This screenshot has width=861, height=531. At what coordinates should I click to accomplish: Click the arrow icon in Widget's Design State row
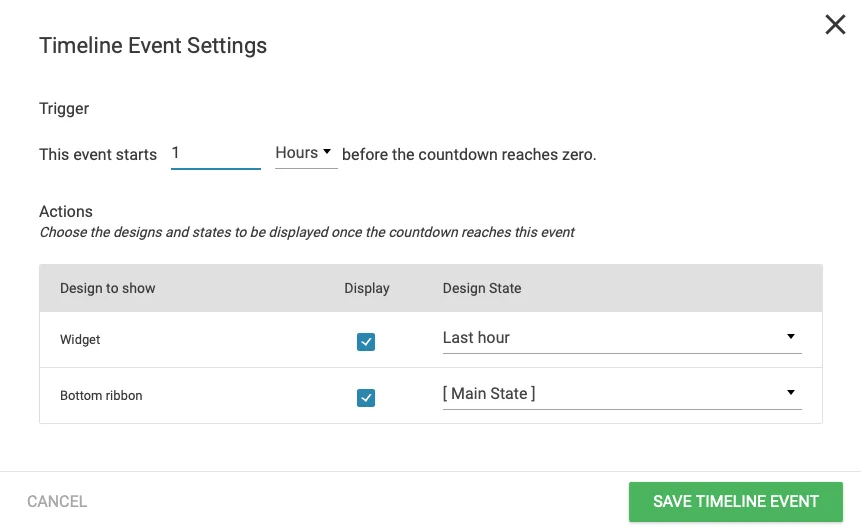coord(791,337)
